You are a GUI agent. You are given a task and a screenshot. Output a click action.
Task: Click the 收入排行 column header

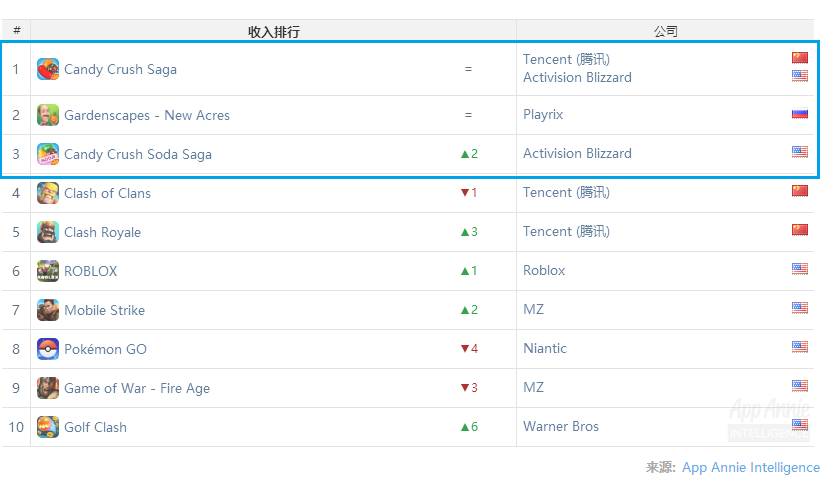point(273,32)
